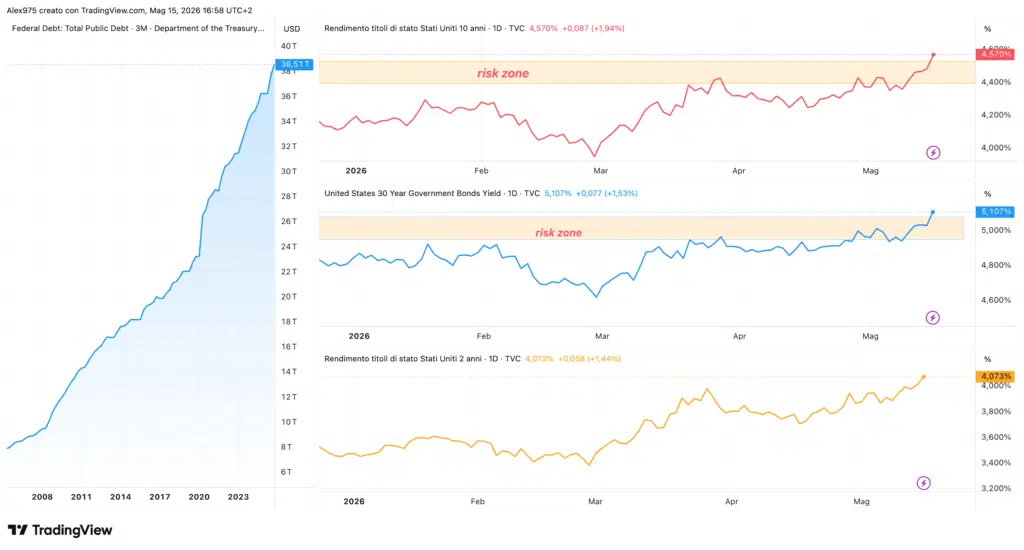Viewport: 1024px width, 550px height.
Task: Click the risk zone label on 30-year chart
Action: 558,233
